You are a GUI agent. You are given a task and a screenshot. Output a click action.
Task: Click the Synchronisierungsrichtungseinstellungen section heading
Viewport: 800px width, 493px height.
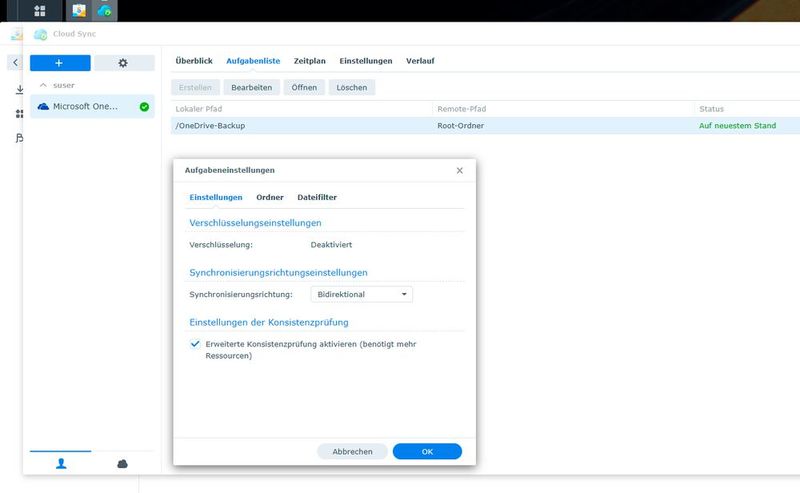tap(278, 273)
